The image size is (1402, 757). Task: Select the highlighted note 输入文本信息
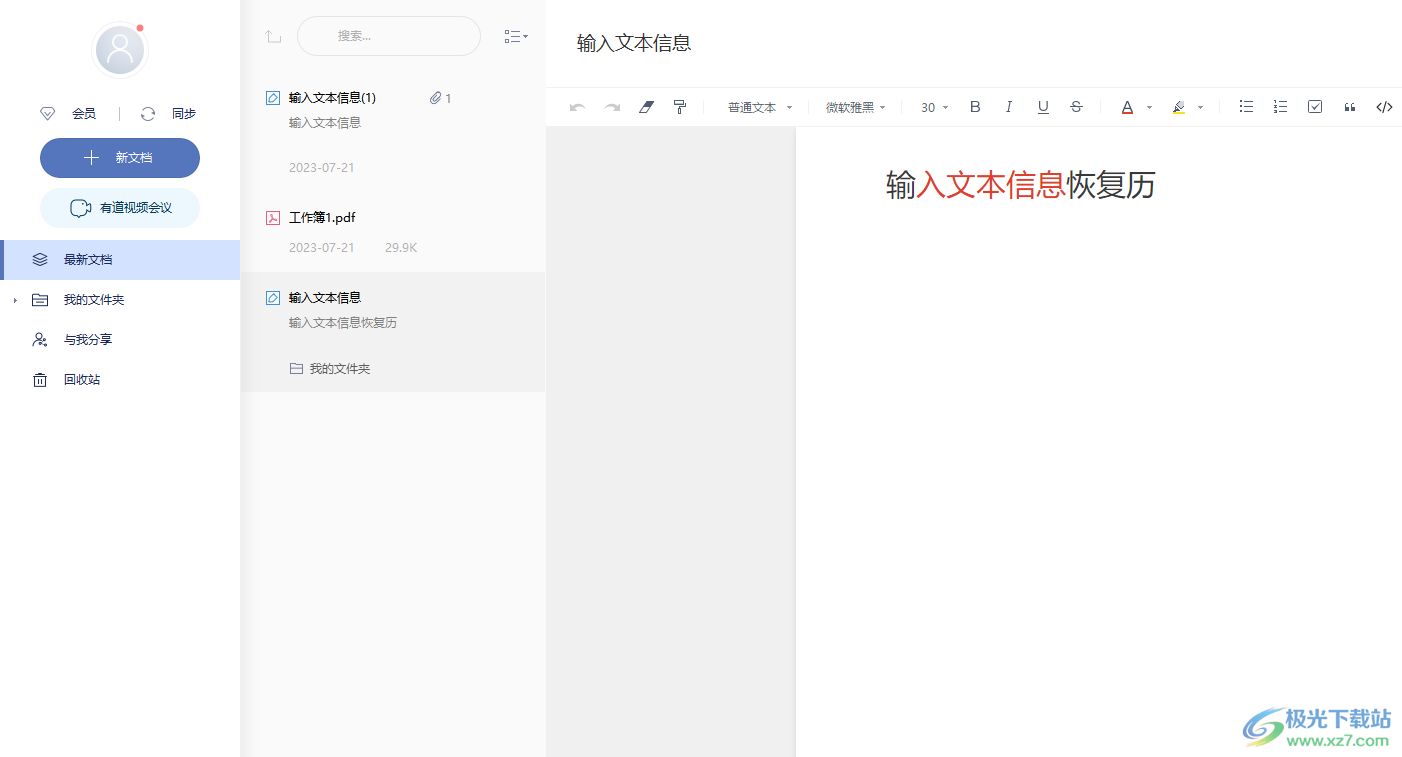393,332
